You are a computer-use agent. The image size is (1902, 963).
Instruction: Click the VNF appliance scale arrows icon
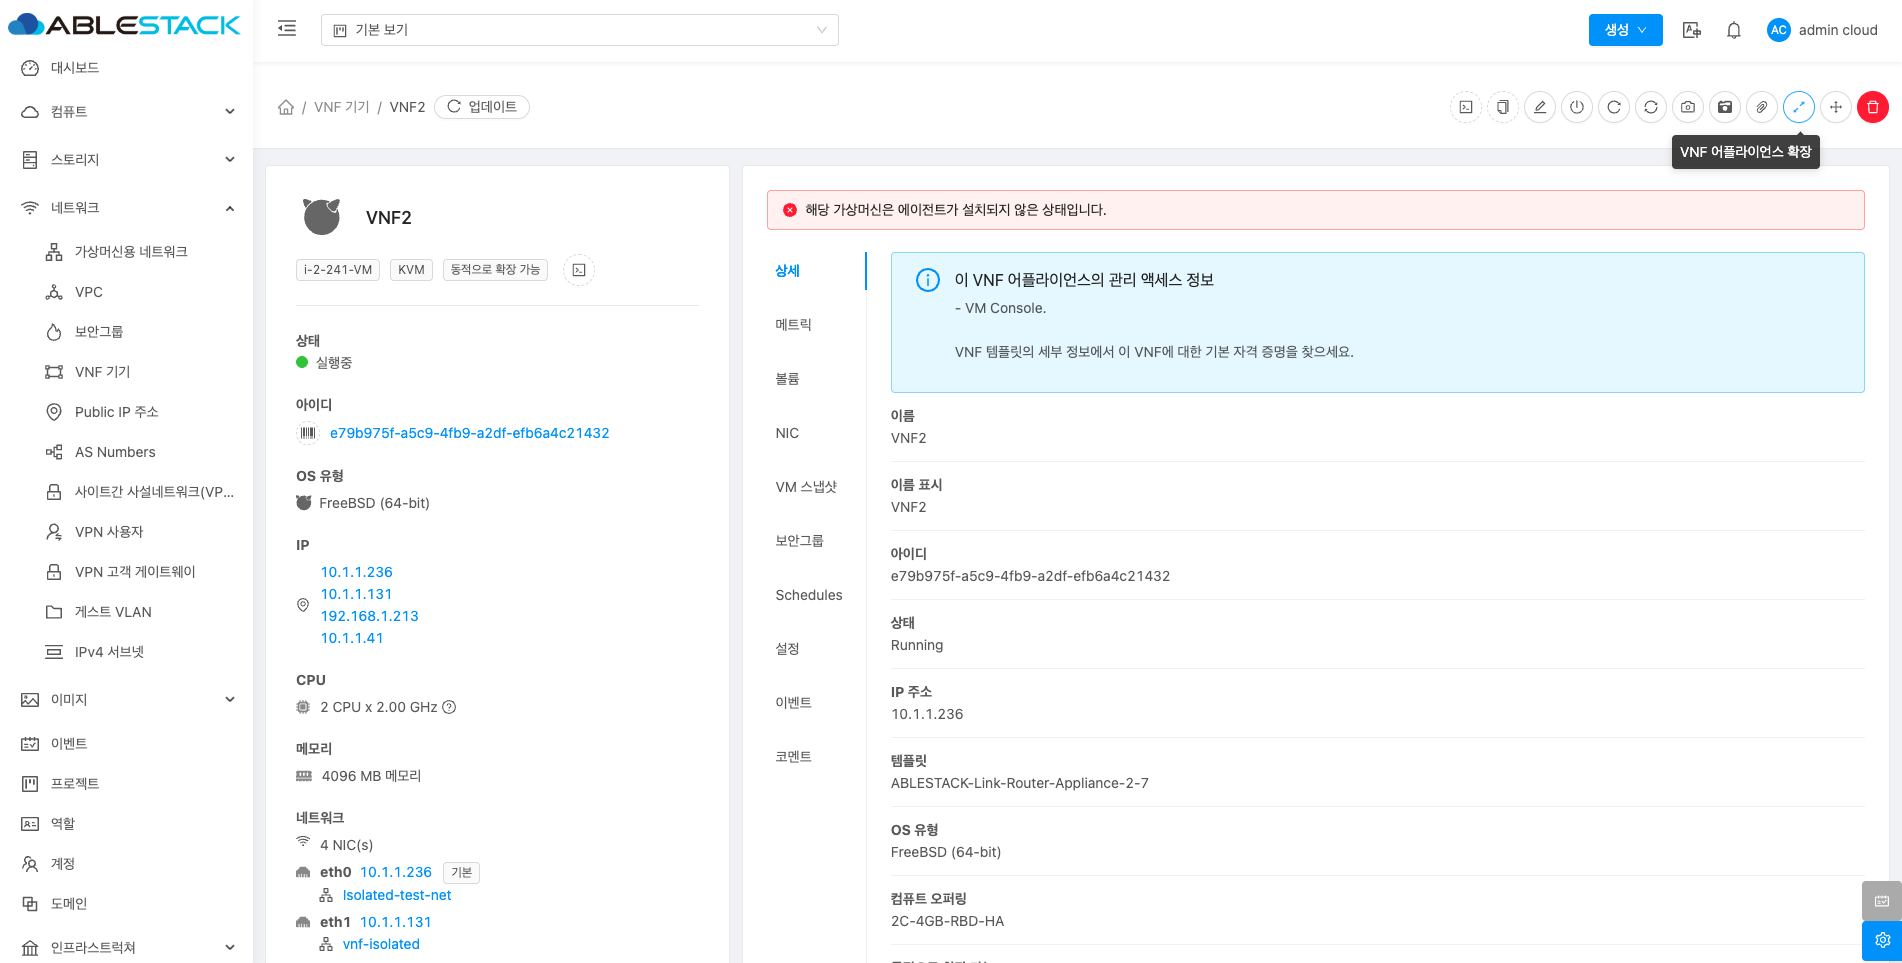[x=1798, y=107]
